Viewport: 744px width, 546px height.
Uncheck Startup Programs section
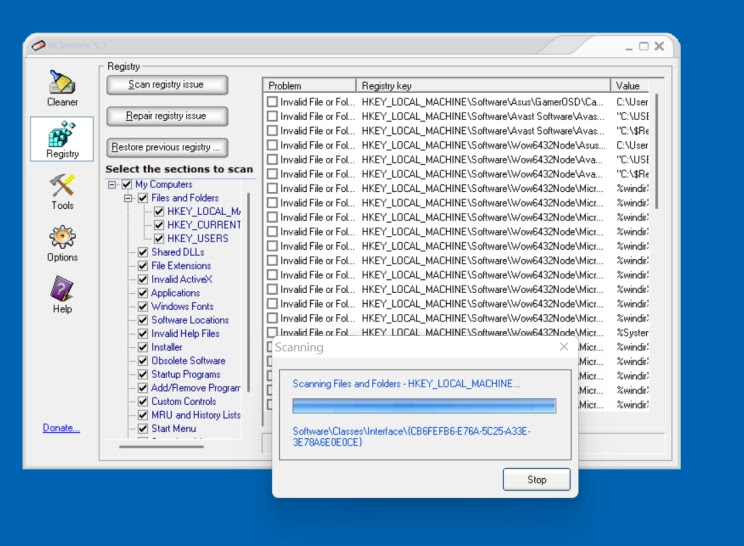(143, 374)
